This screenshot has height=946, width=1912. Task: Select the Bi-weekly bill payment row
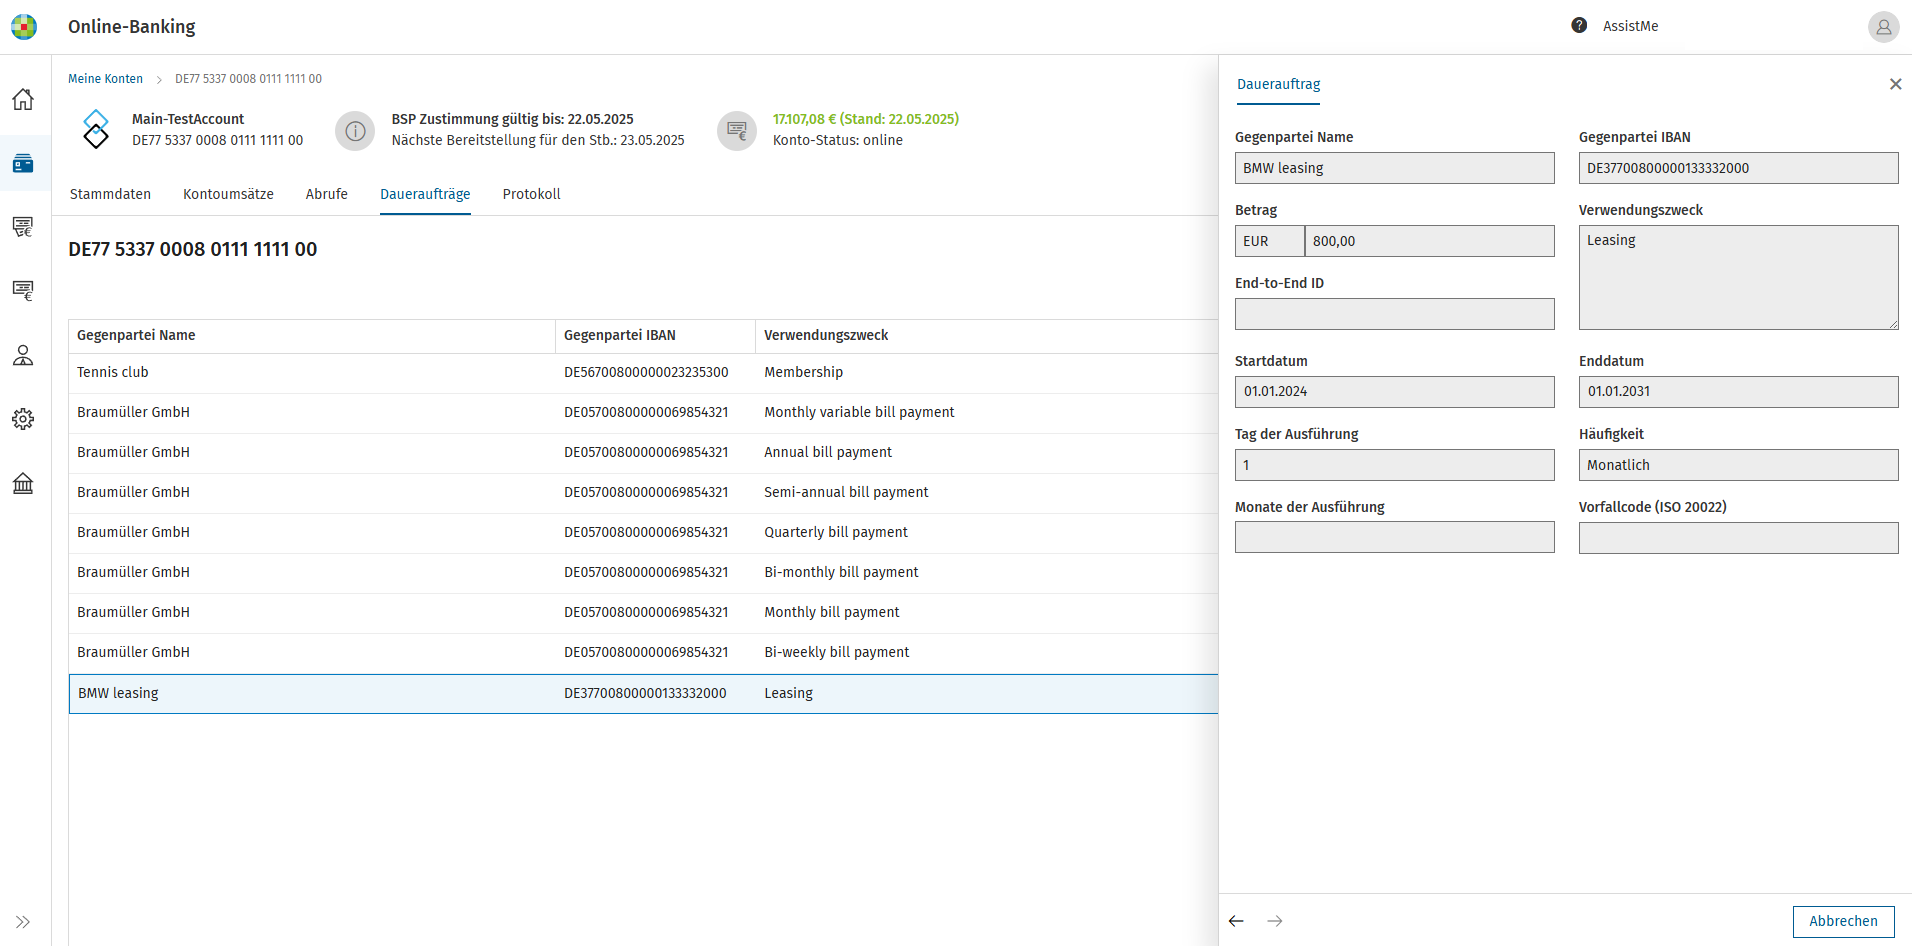[643, 653]
